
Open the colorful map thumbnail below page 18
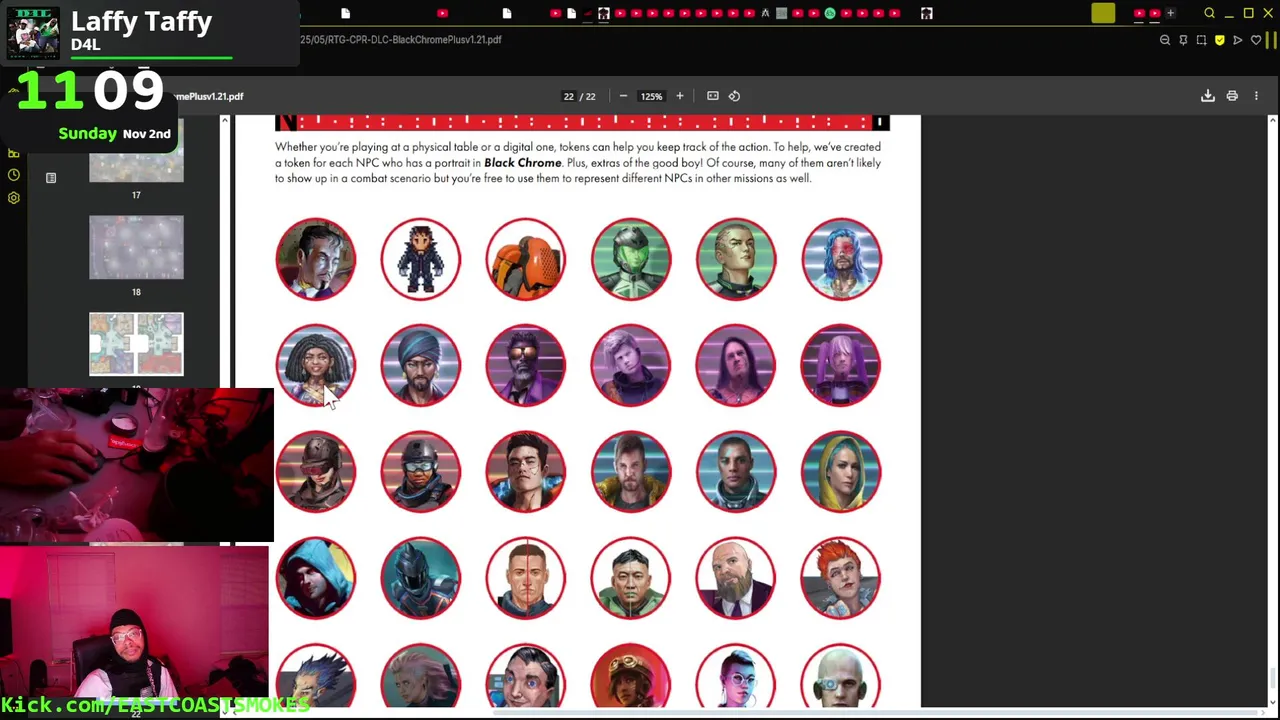point(136,344)
